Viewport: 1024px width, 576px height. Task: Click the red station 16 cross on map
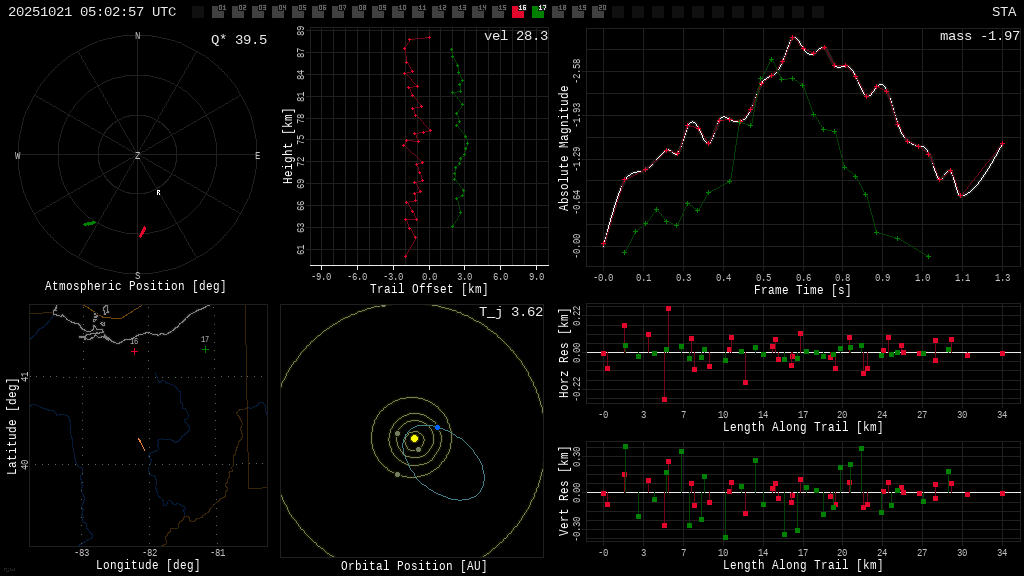pyautogui.click(x=134, y=351)
